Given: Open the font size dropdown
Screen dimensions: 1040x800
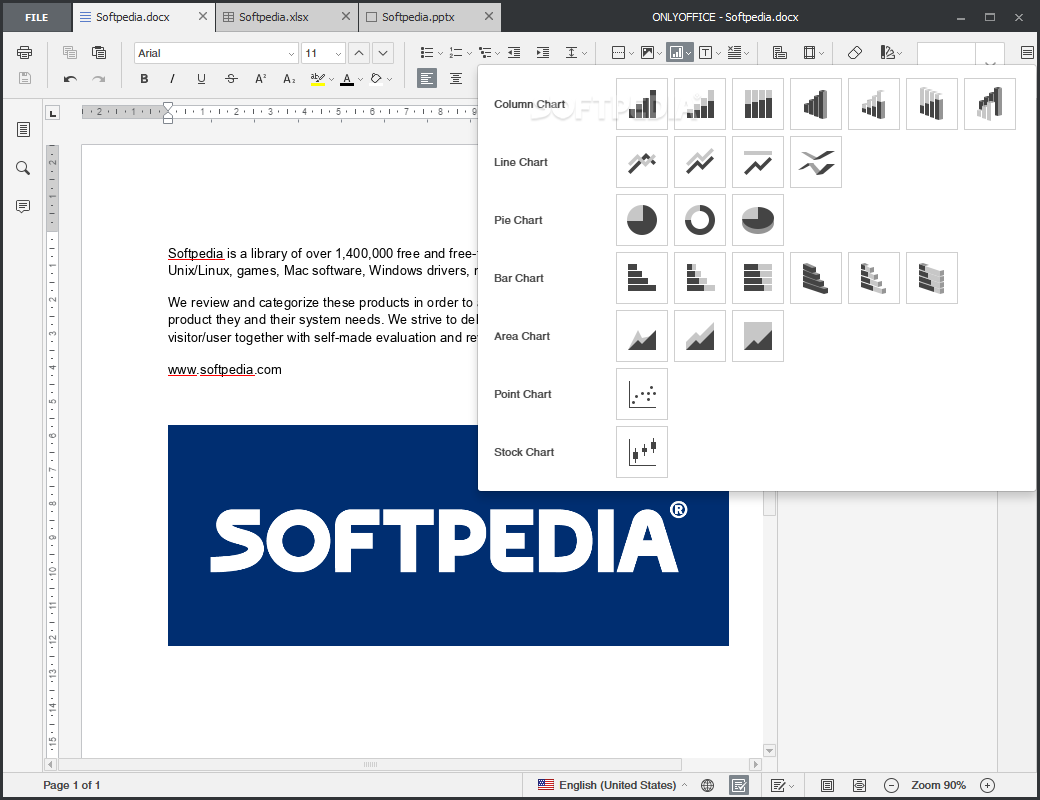Looking at the screenshot, I should pos(338,54).
